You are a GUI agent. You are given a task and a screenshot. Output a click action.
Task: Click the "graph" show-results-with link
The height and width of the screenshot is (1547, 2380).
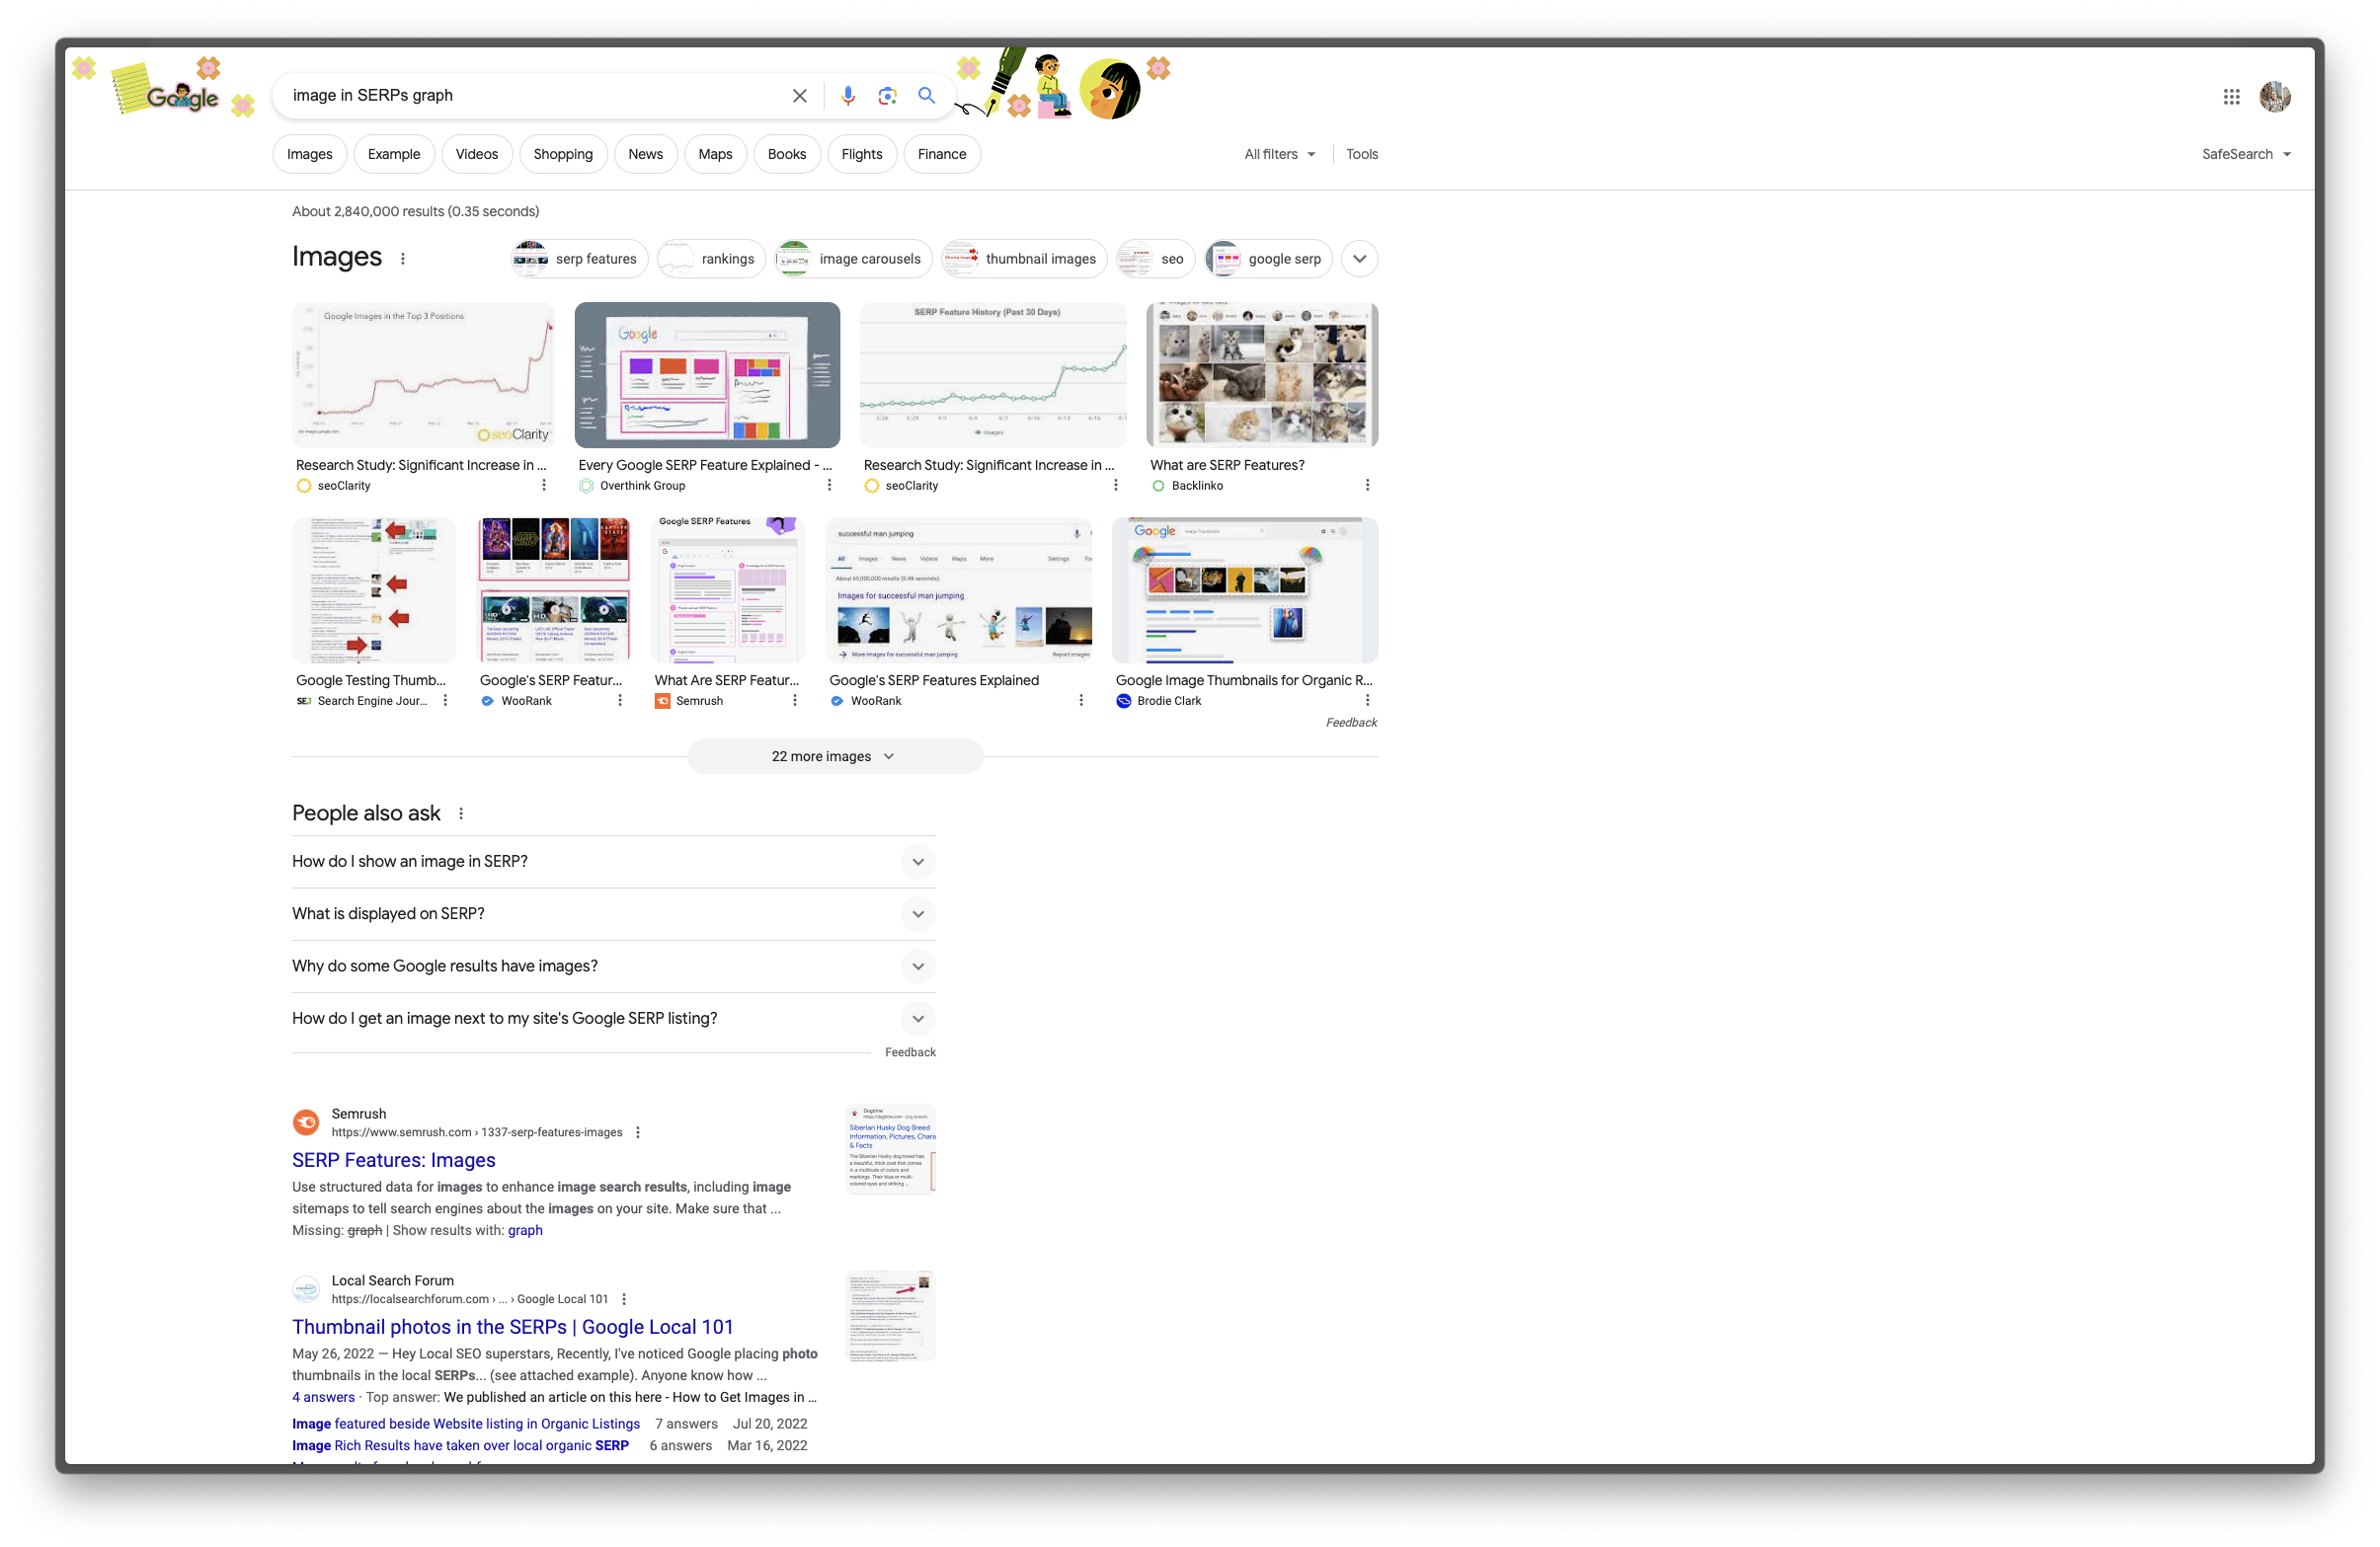525,1231
